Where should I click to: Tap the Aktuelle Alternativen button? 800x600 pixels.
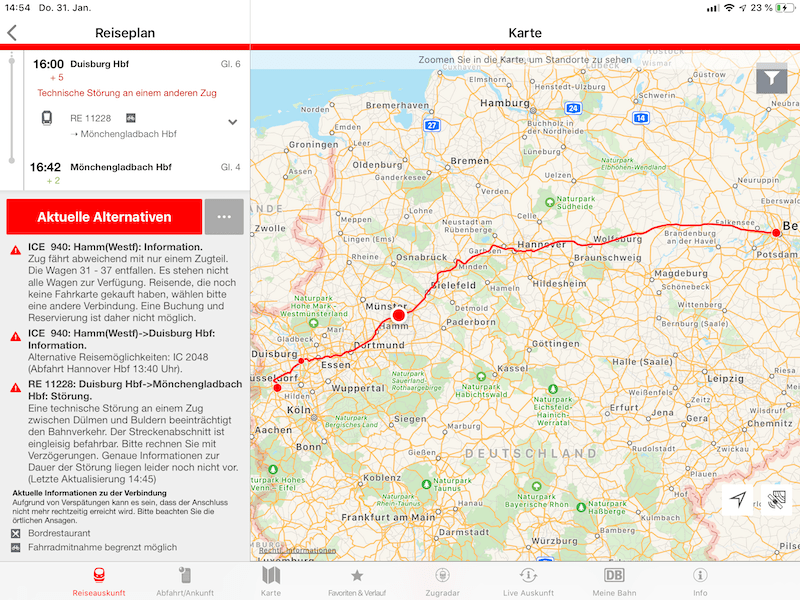coord(104,217)
